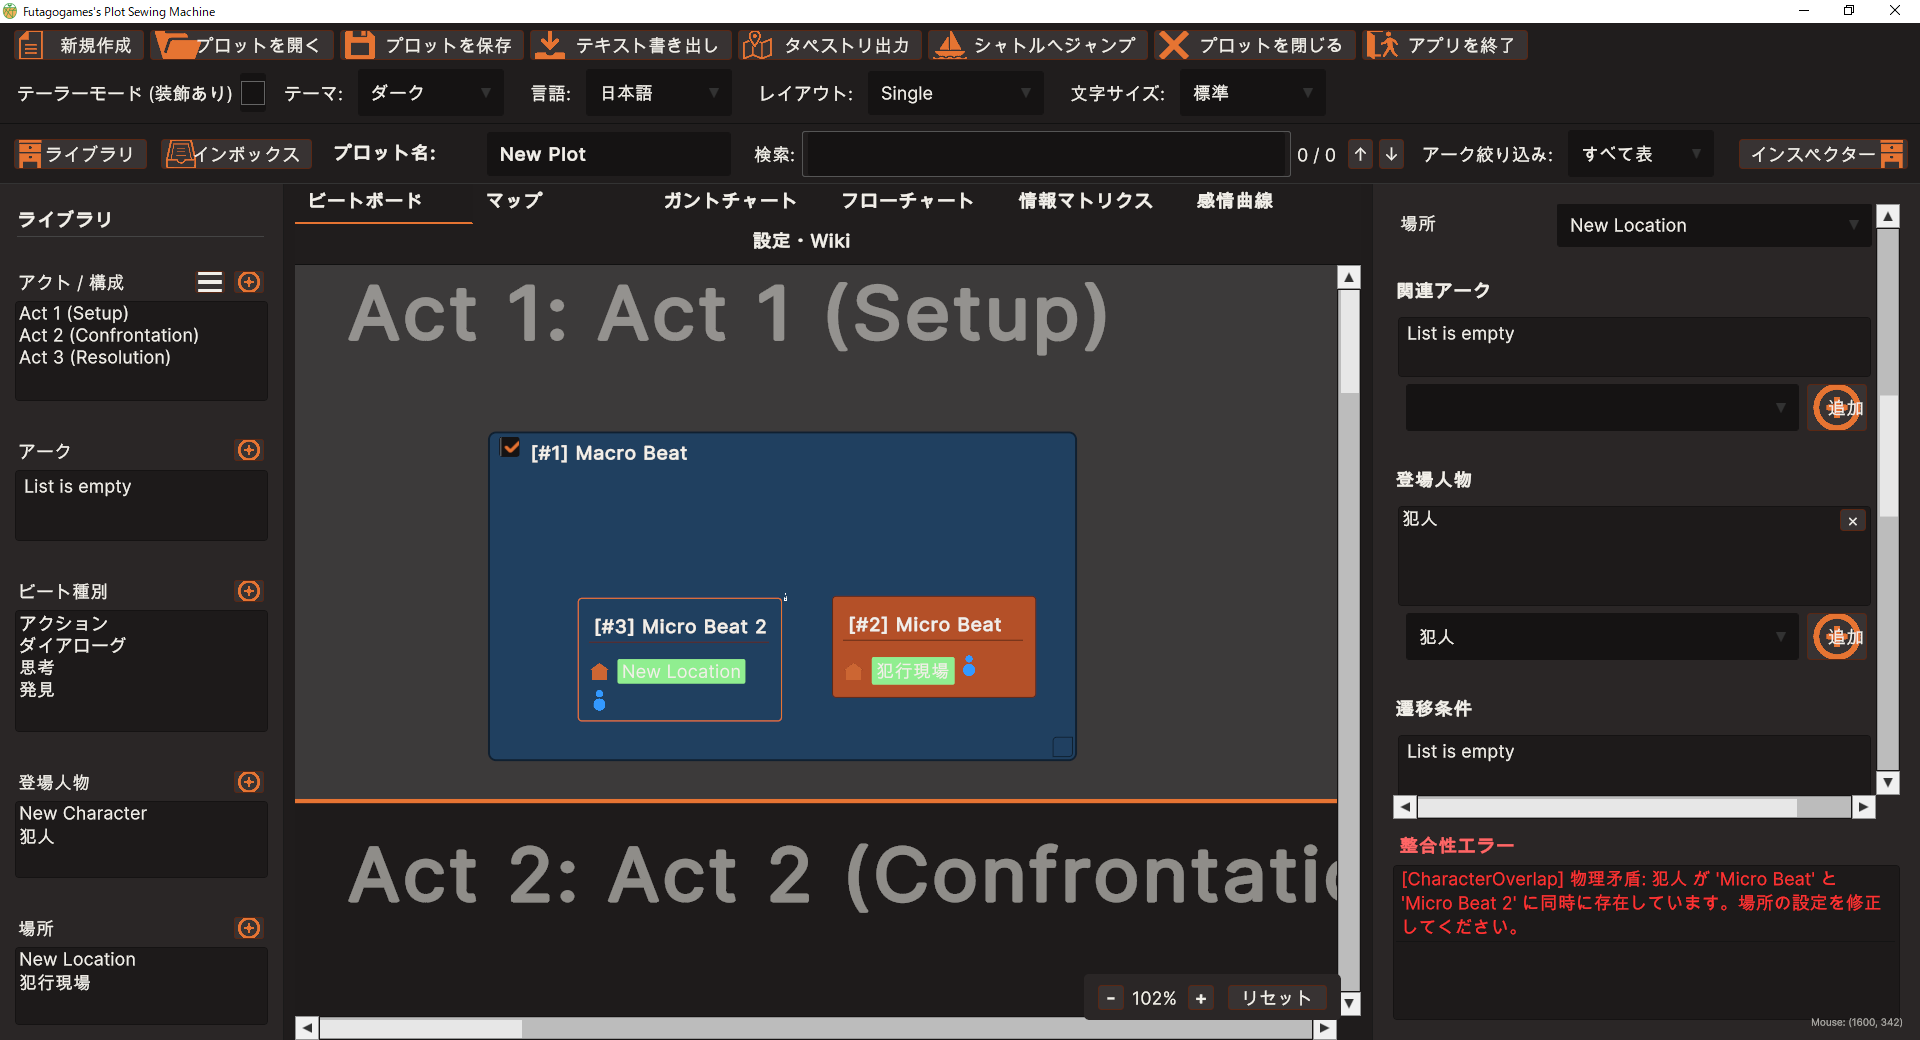The height and width of the screenshot is (1040, 1920).
Task: Add a new act with plus icon
Action: coord(249,282)
